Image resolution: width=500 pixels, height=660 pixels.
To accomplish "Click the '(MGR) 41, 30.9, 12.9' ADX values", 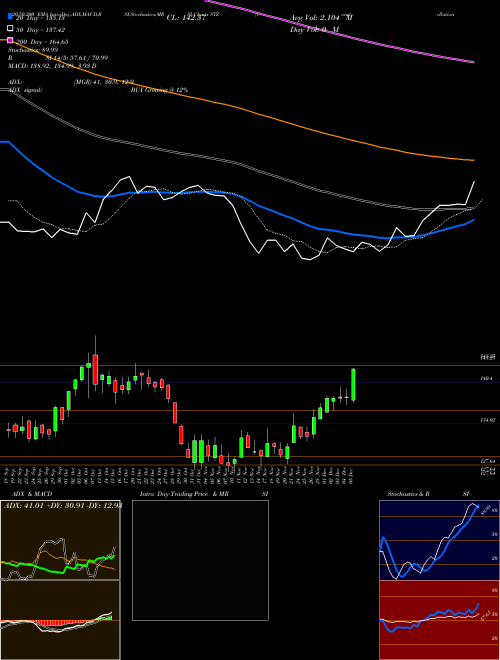I will tap(104, 82).
